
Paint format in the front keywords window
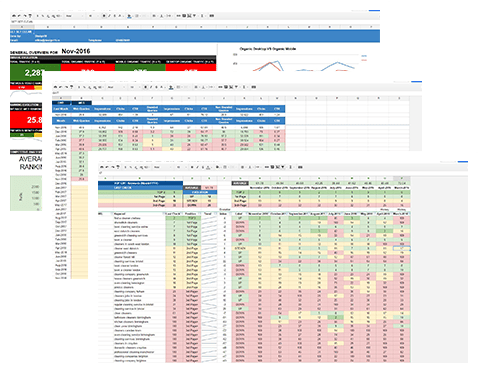point(118,167)
